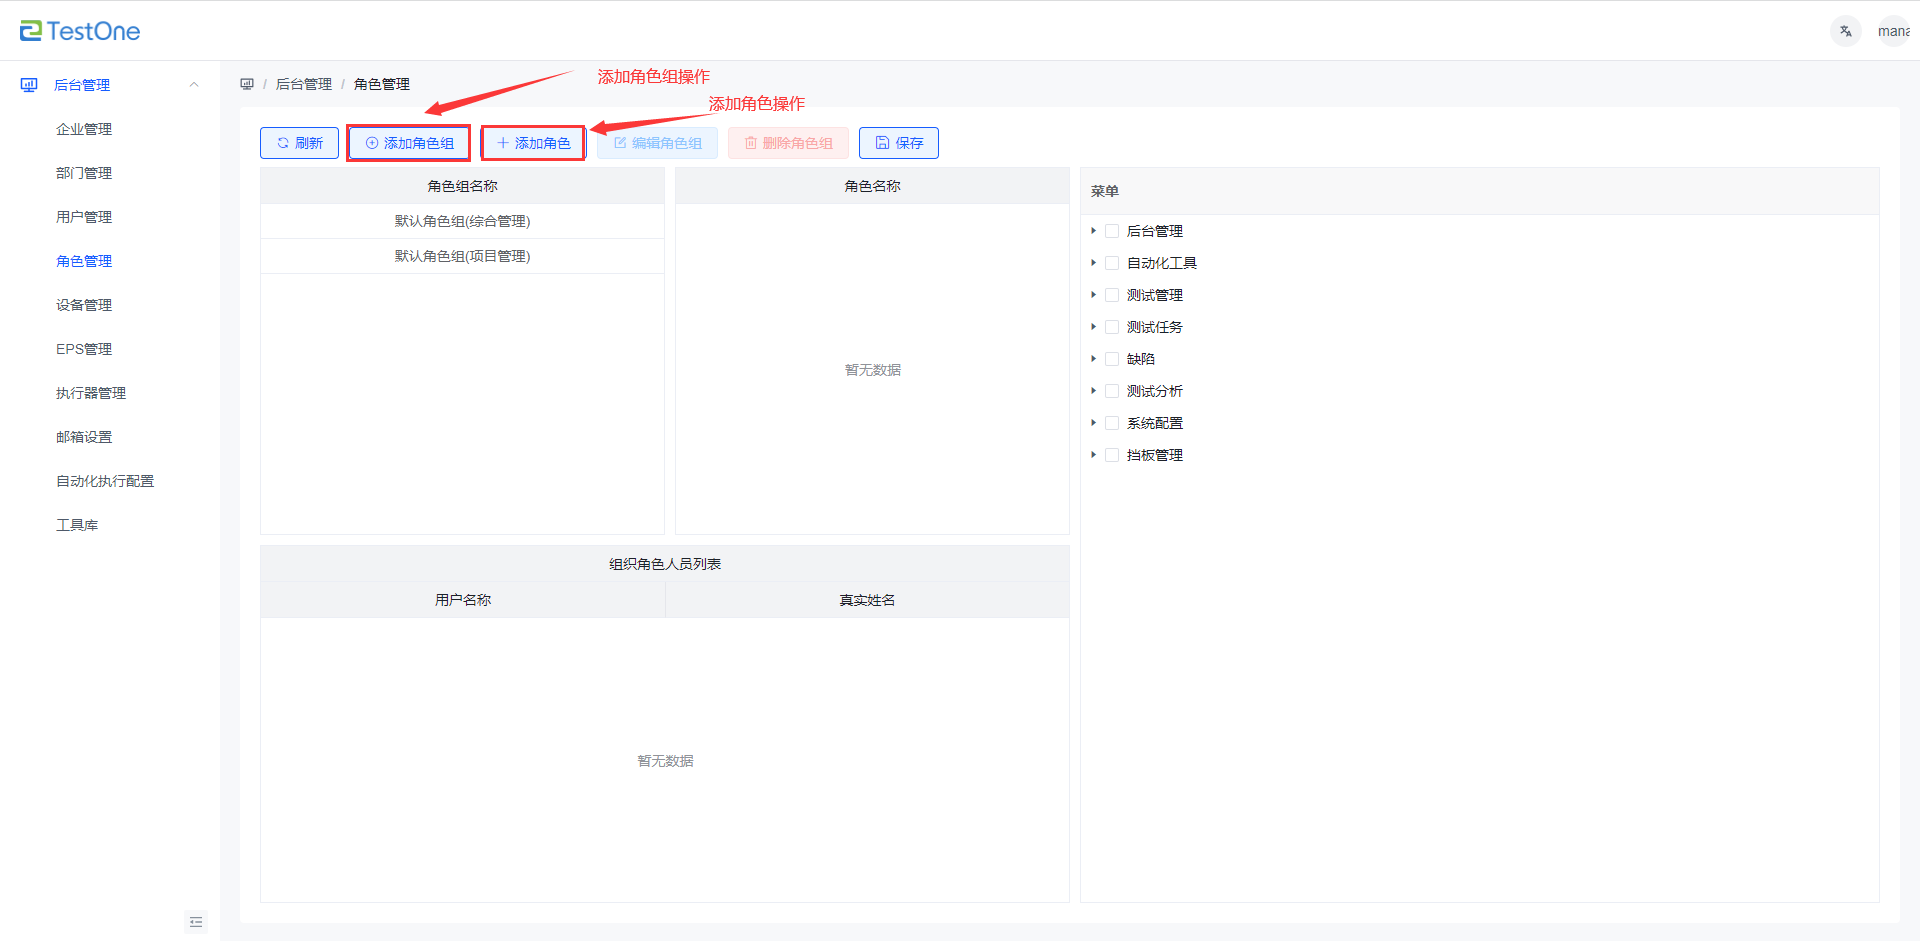Collapse the 后台管理 sidebar menu

point(194,85)
